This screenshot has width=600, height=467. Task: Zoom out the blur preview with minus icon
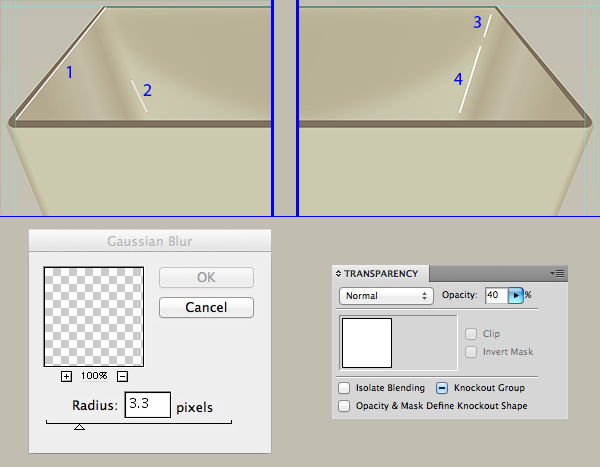point(122,376)
